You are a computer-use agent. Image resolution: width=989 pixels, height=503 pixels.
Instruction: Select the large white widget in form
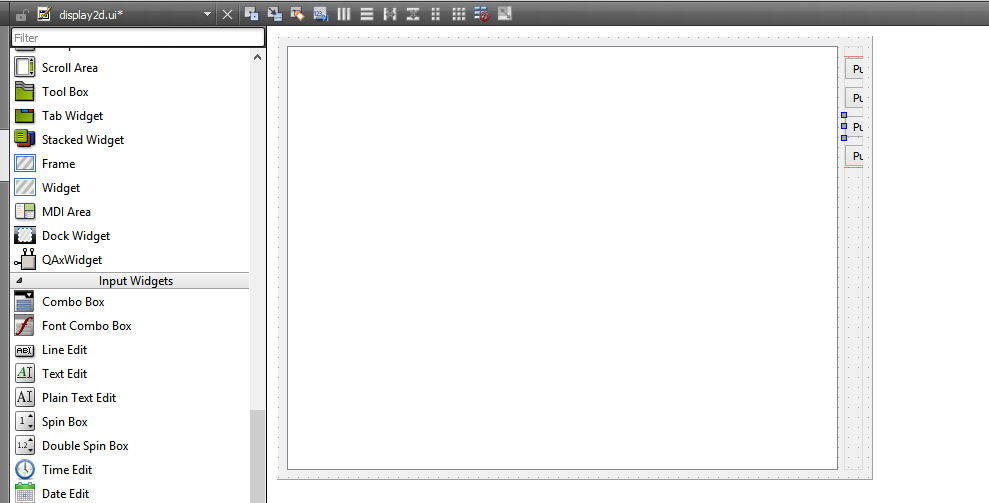click(x=562, y=258)
